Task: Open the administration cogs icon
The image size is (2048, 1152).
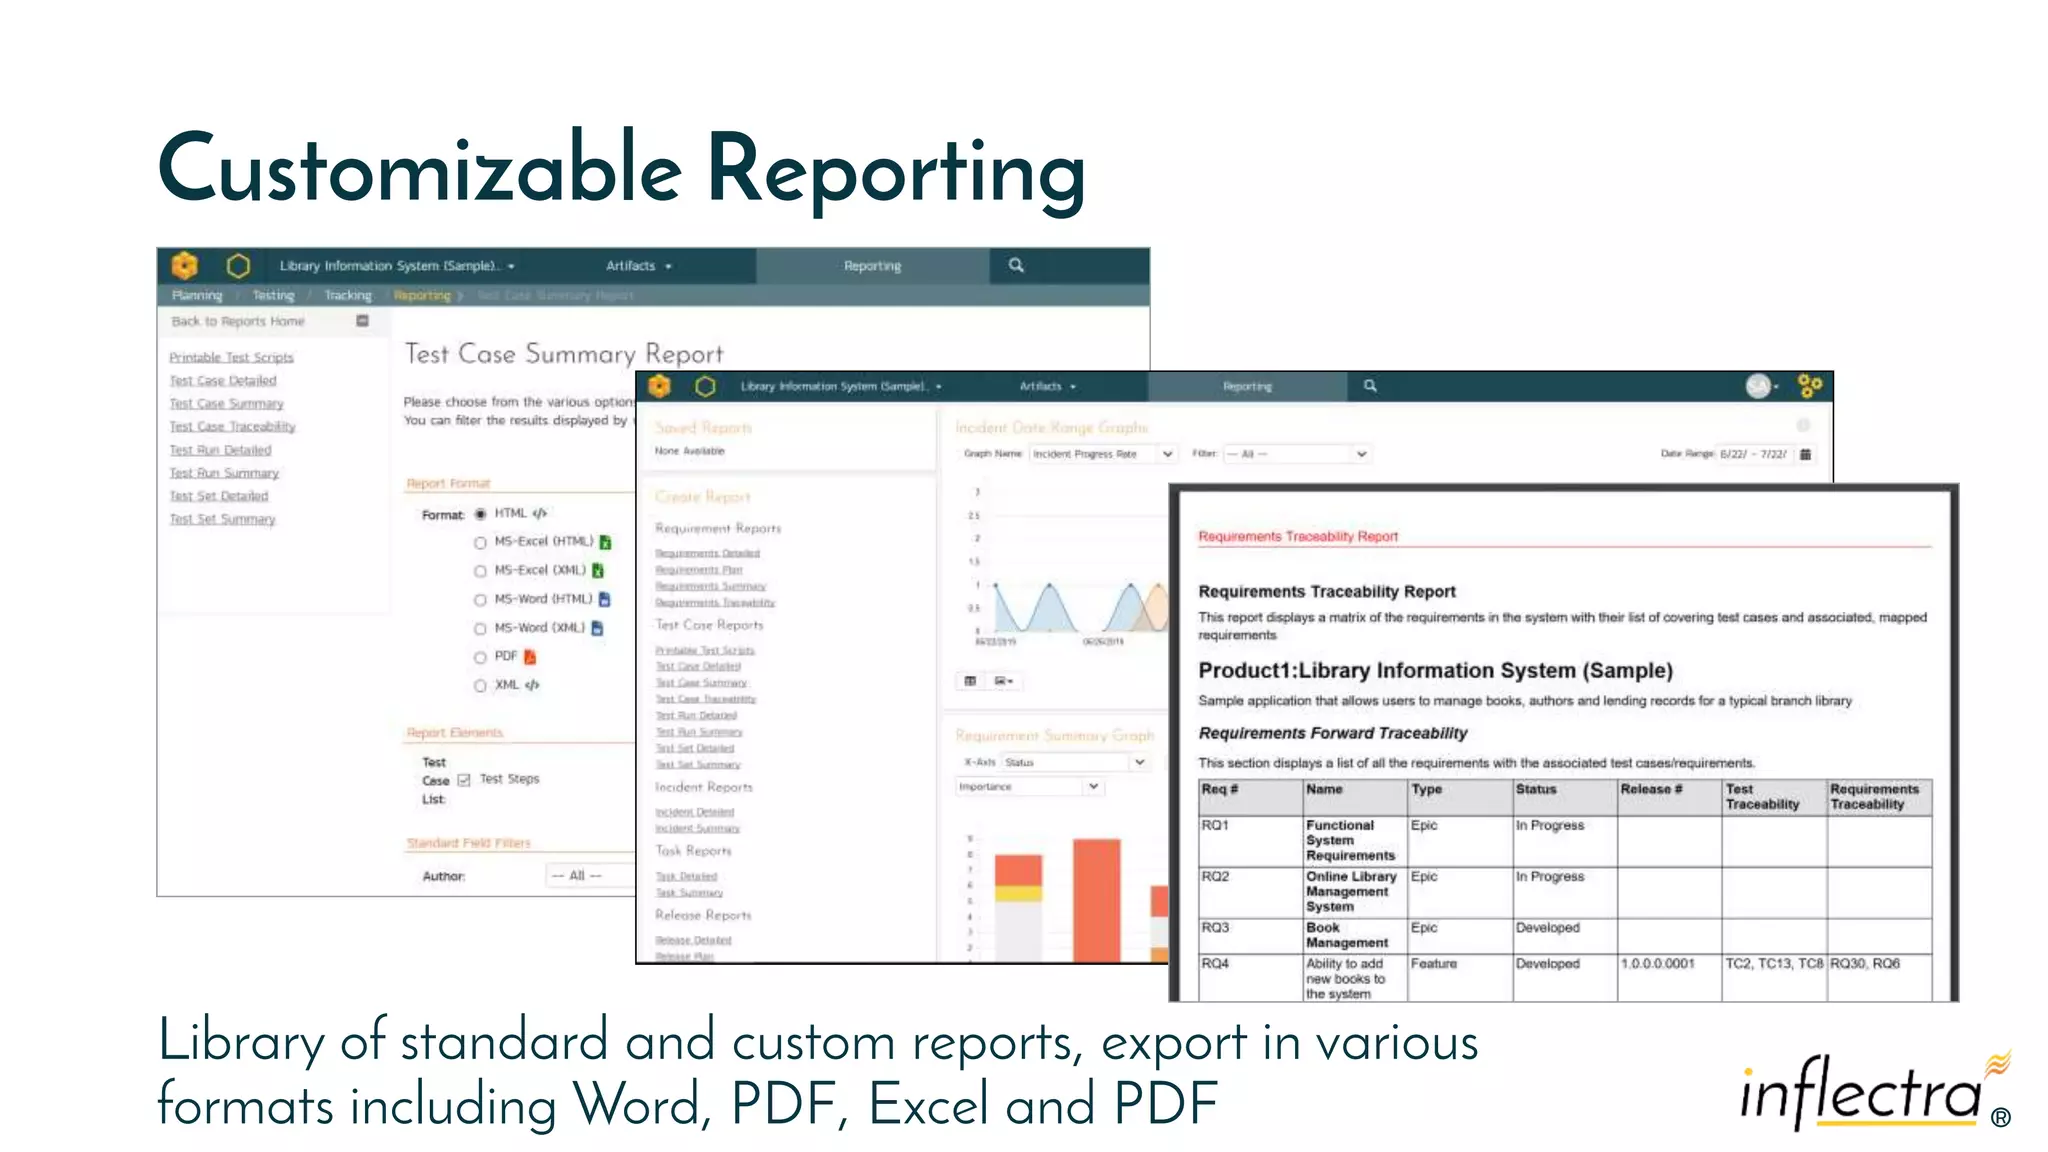Action: click(1810, 386)
